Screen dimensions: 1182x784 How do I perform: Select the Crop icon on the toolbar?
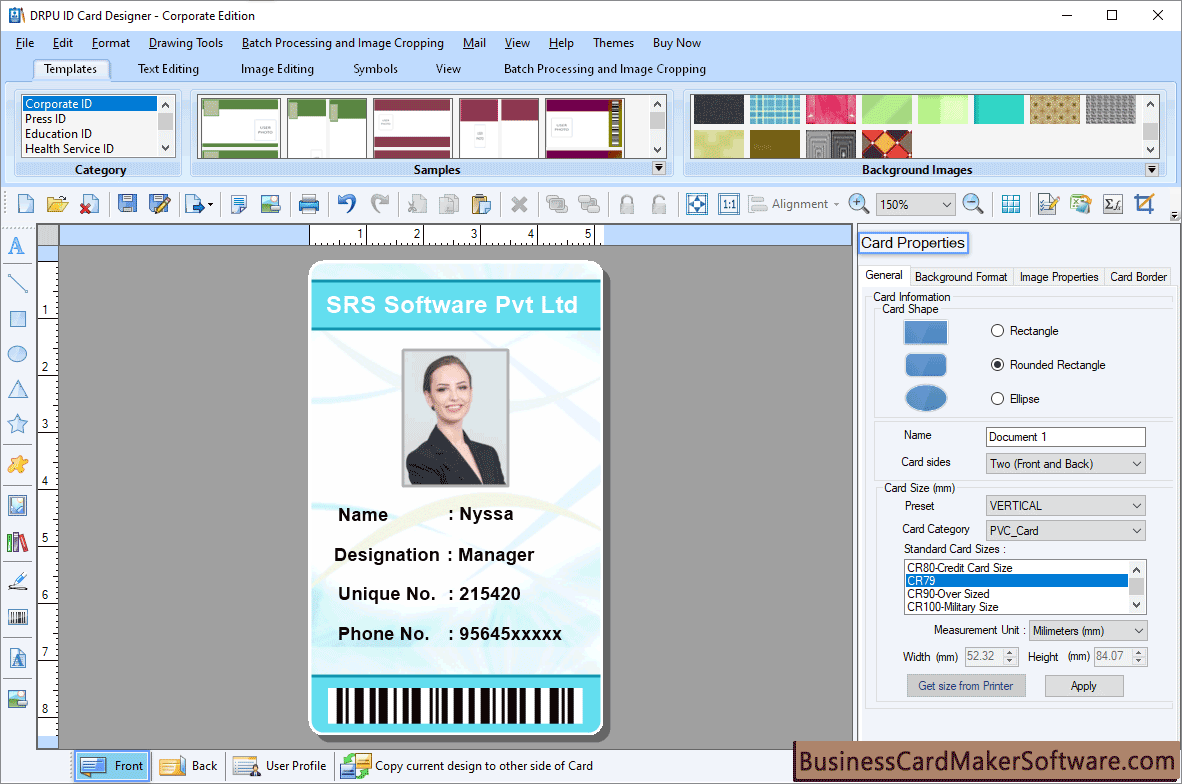click(x=1145, y=203)
